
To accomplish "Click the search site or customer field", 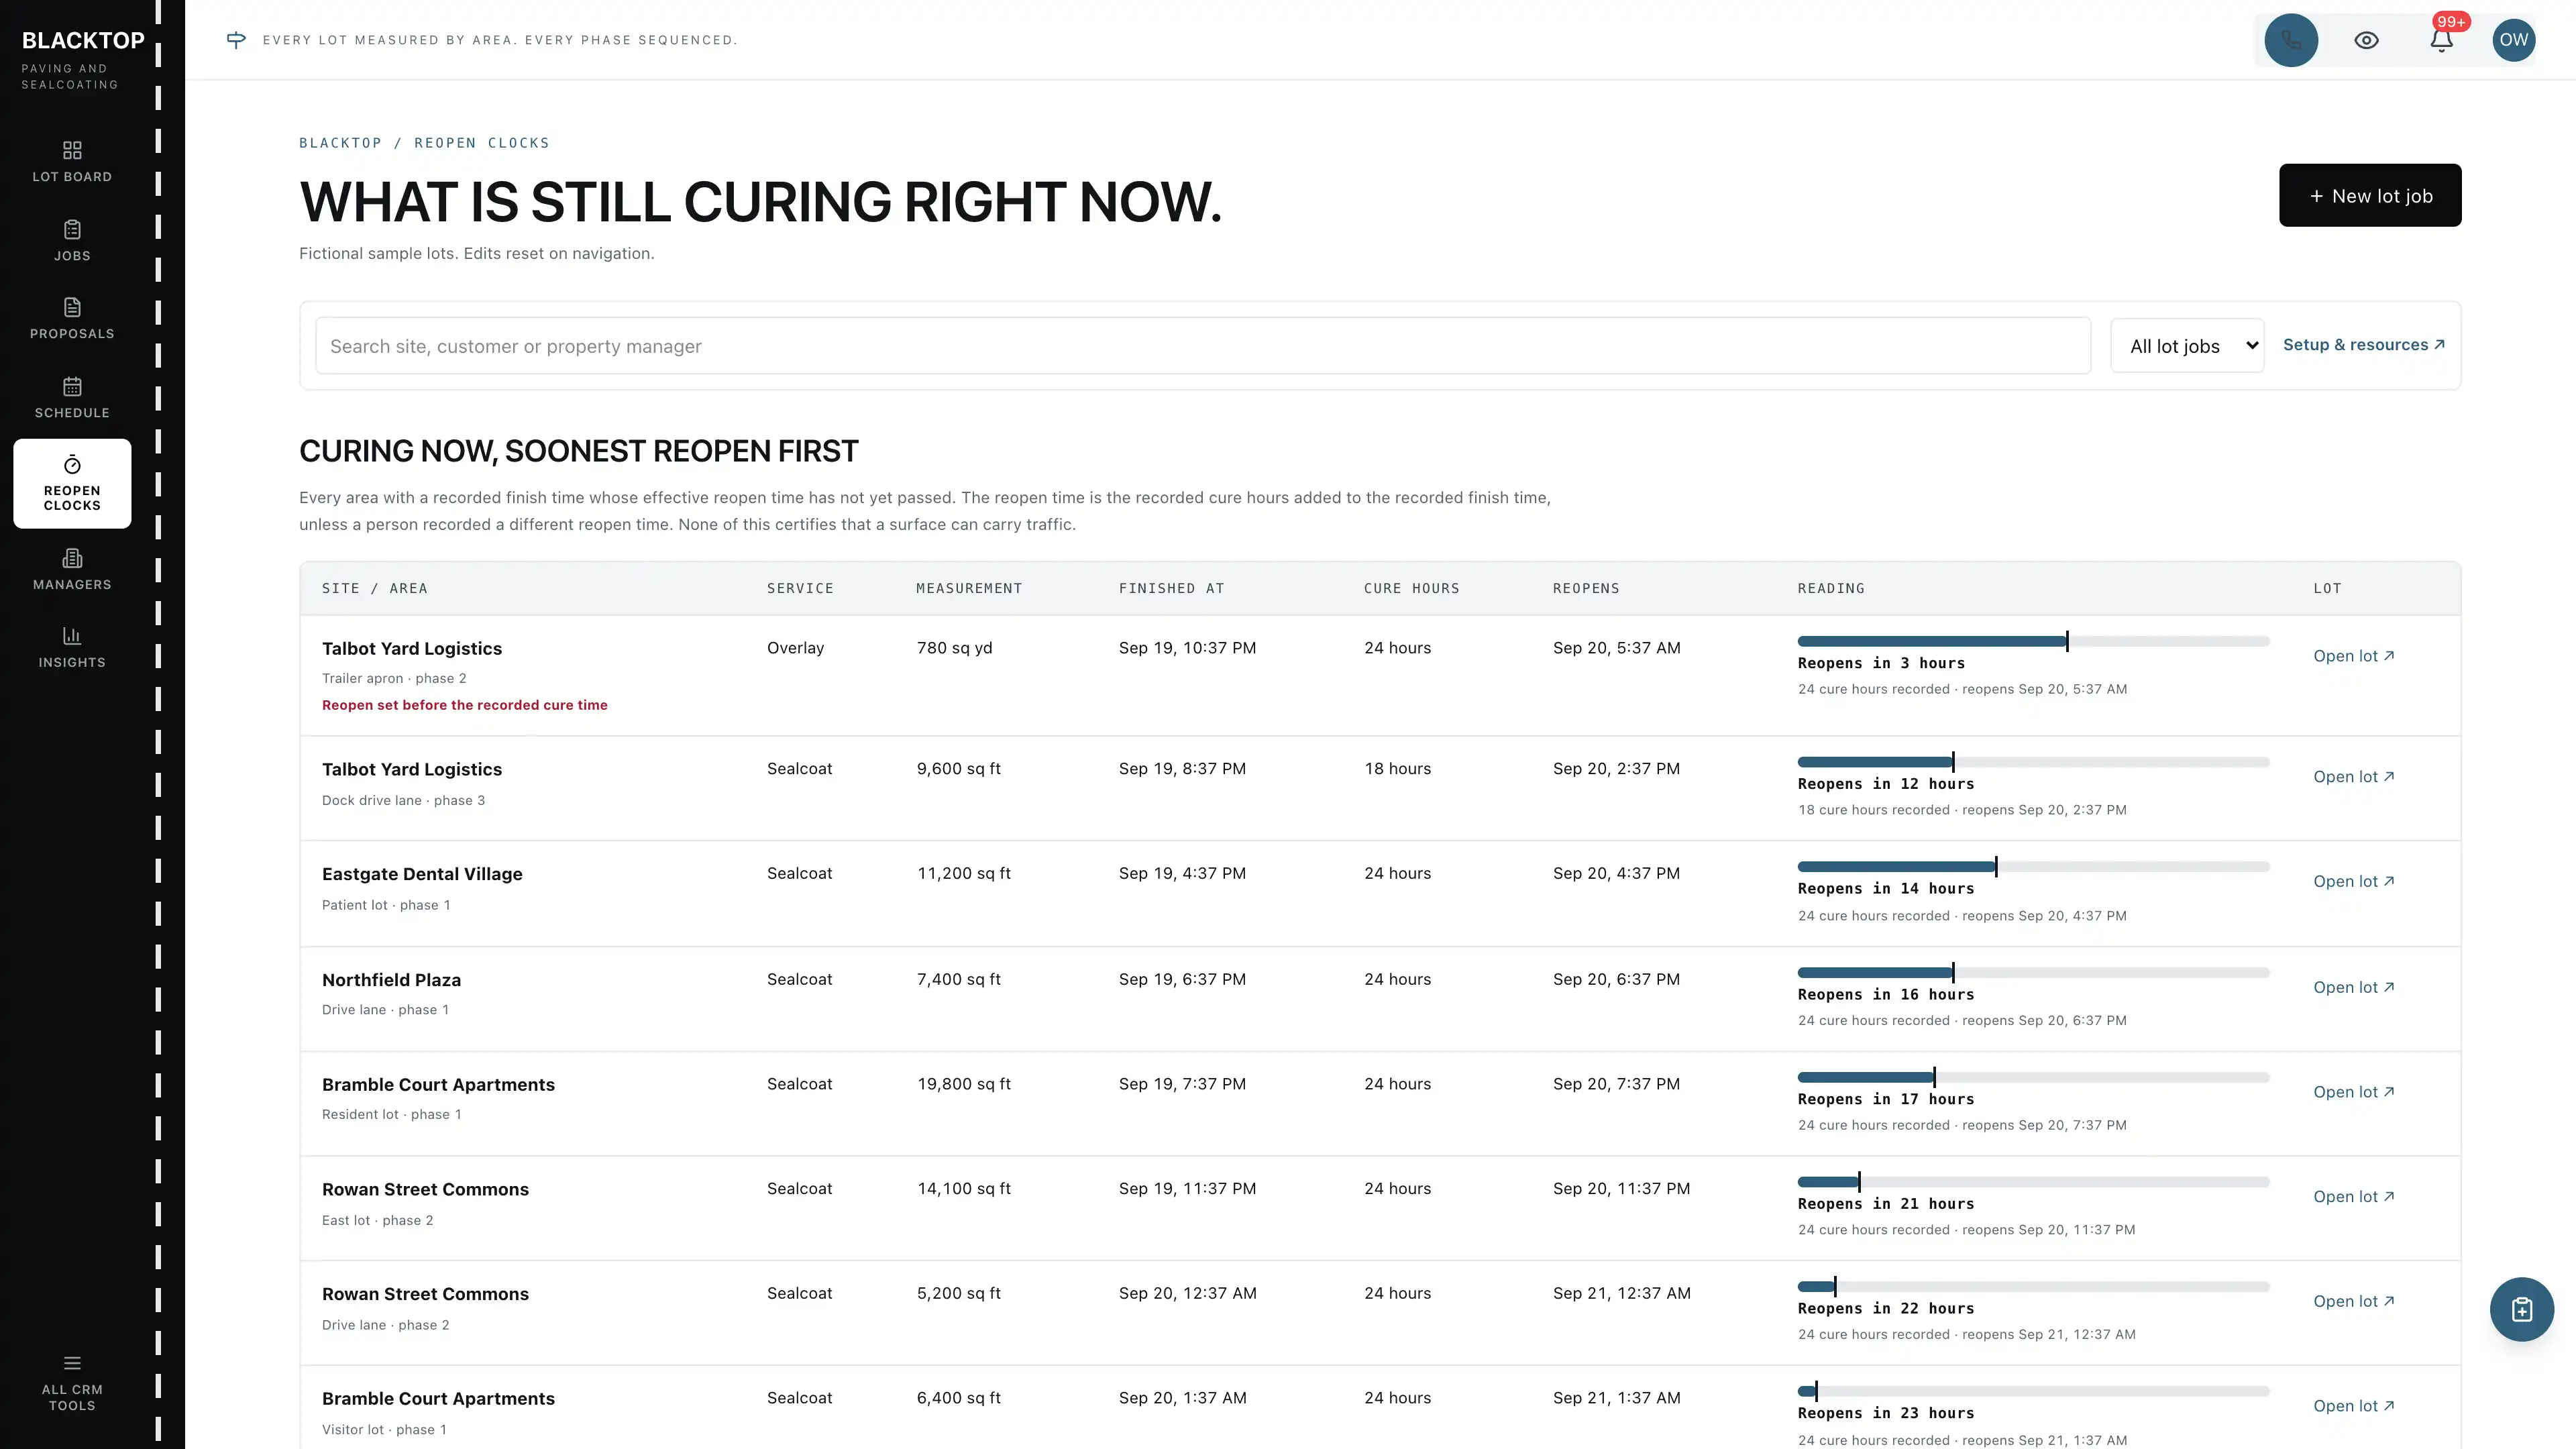I will click(x=1202, y=346).
